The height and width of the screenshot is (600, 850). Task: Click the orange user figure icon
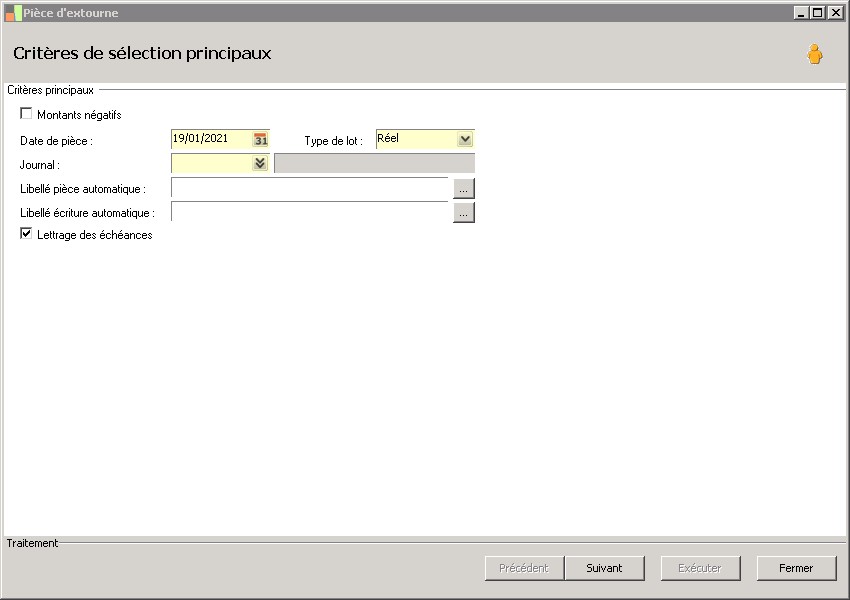pos(814,54)
